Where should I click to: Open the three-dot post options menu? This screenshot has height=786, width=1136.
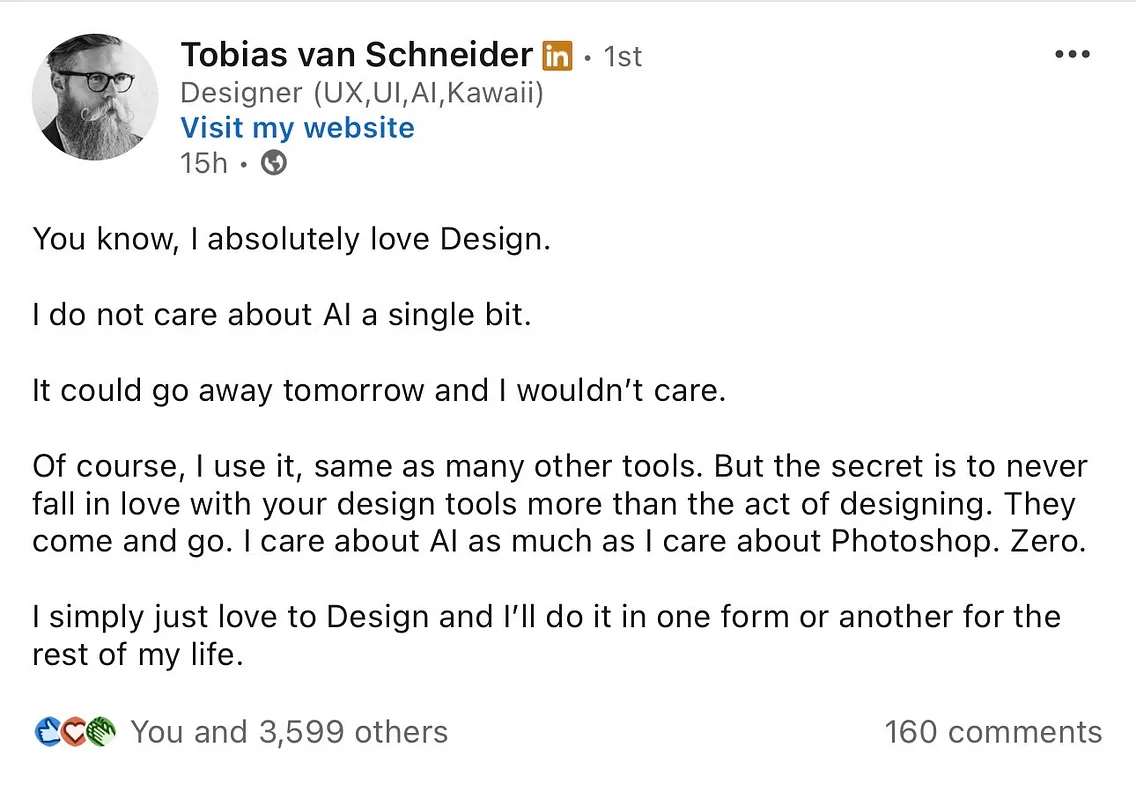1072,55
